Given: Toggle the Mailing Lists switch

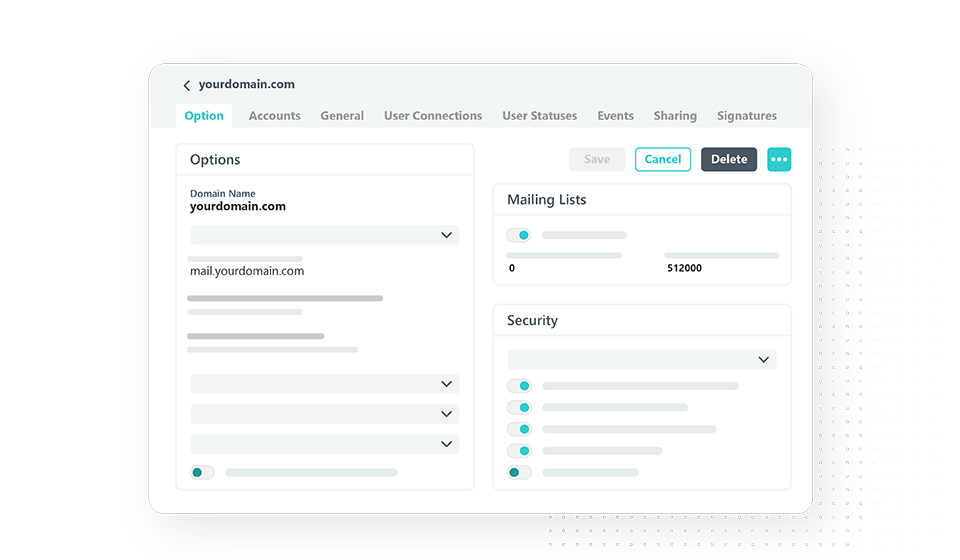Looking at the screenshot, I should [x=518, y=235].
